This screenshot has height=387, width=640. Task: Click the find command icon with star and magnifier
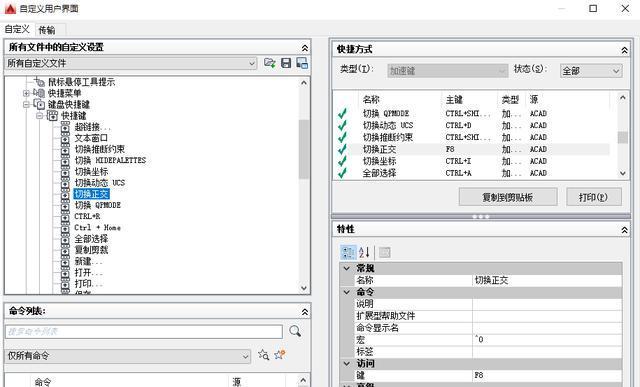(x=264, y=355)
